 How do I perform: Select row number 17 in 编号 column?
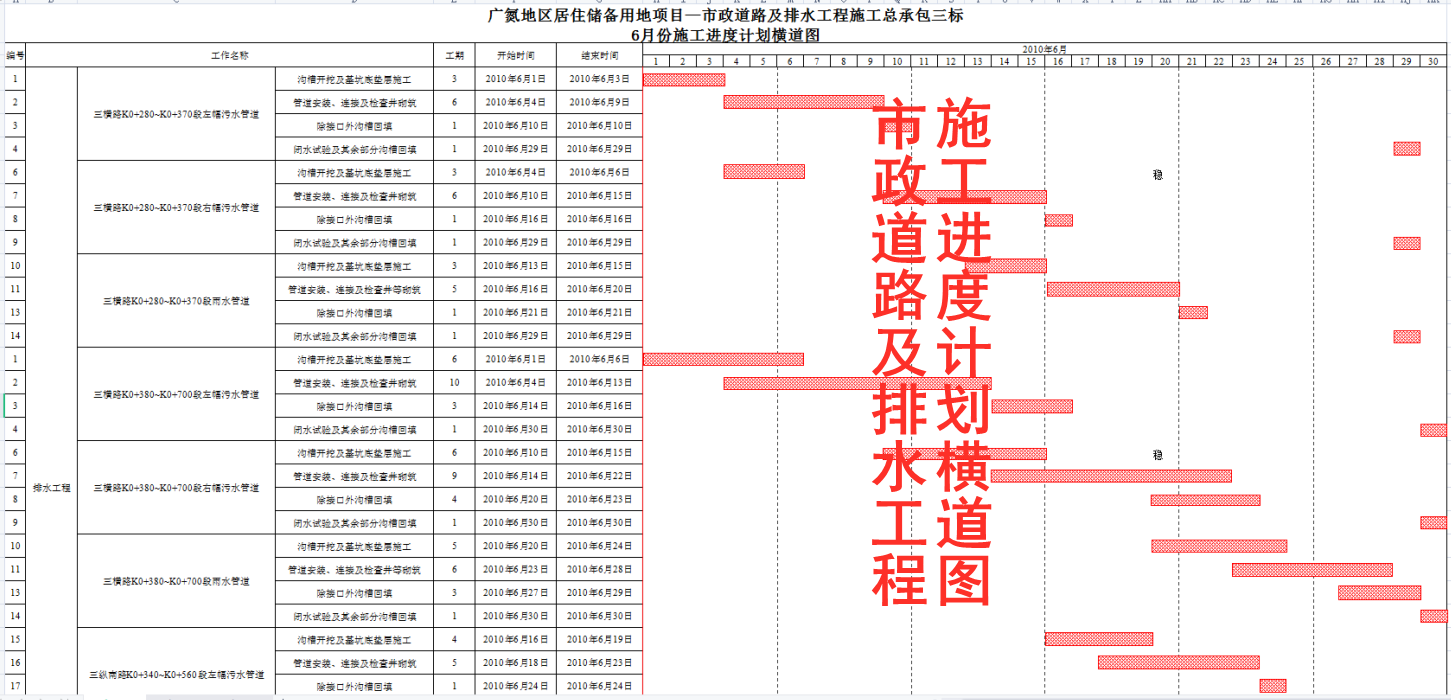pos(14,686)
